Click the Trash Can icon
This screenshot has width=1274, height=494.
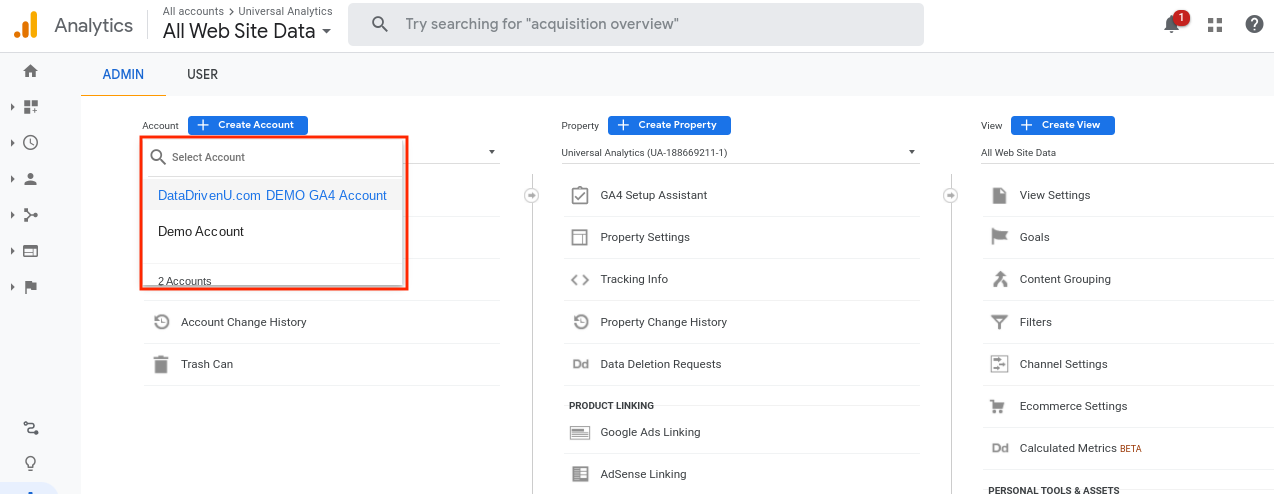pyautogui.click(x=161, y=364)
